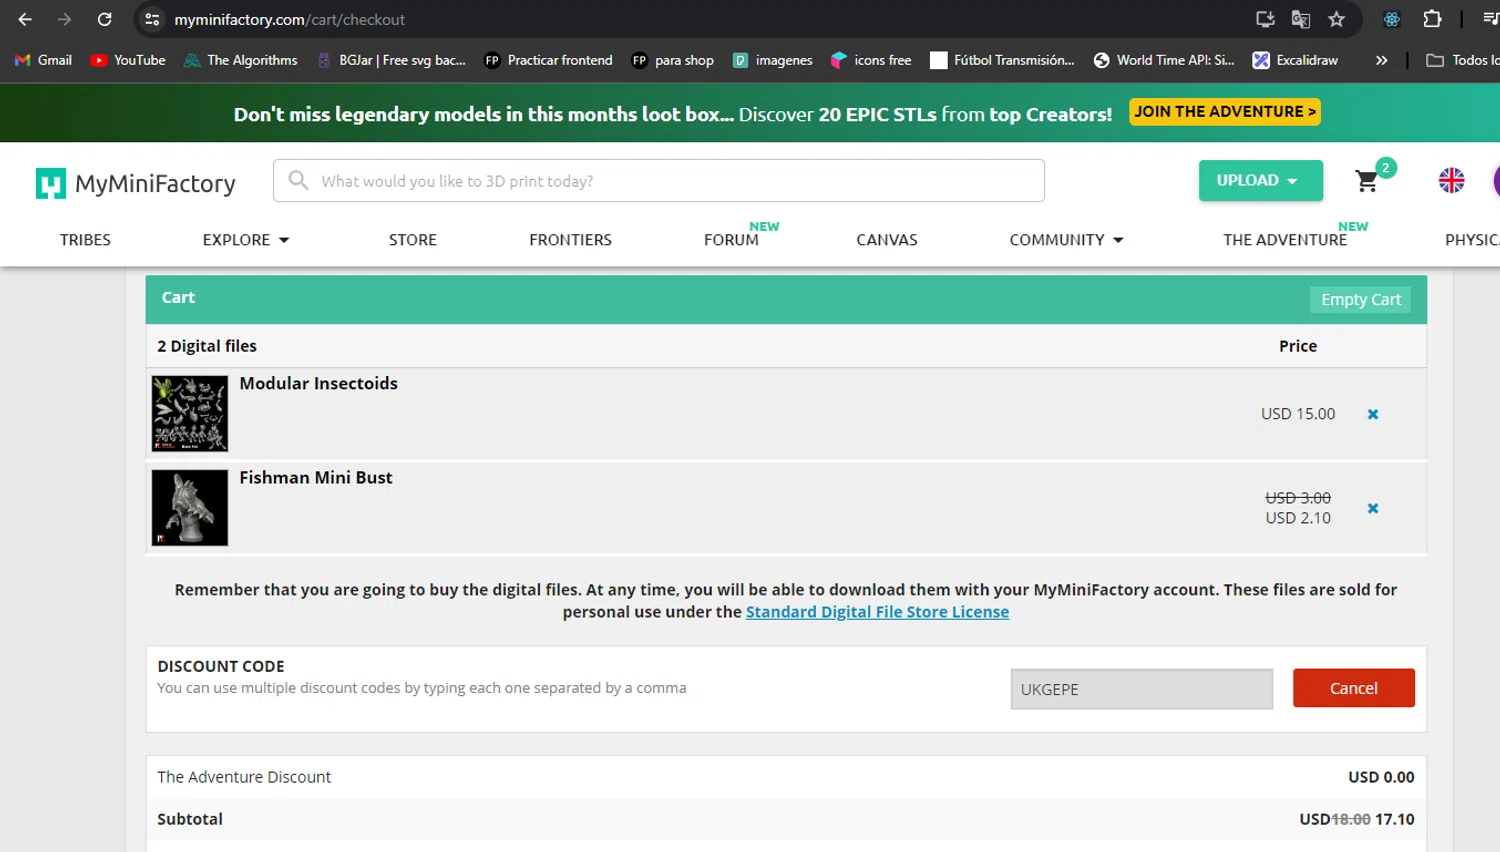Image resolution: width=1500 pixels, height=852 pixels.
Task: Expand the COMMUNITY menu
Action: click(x=1067, y=240)
